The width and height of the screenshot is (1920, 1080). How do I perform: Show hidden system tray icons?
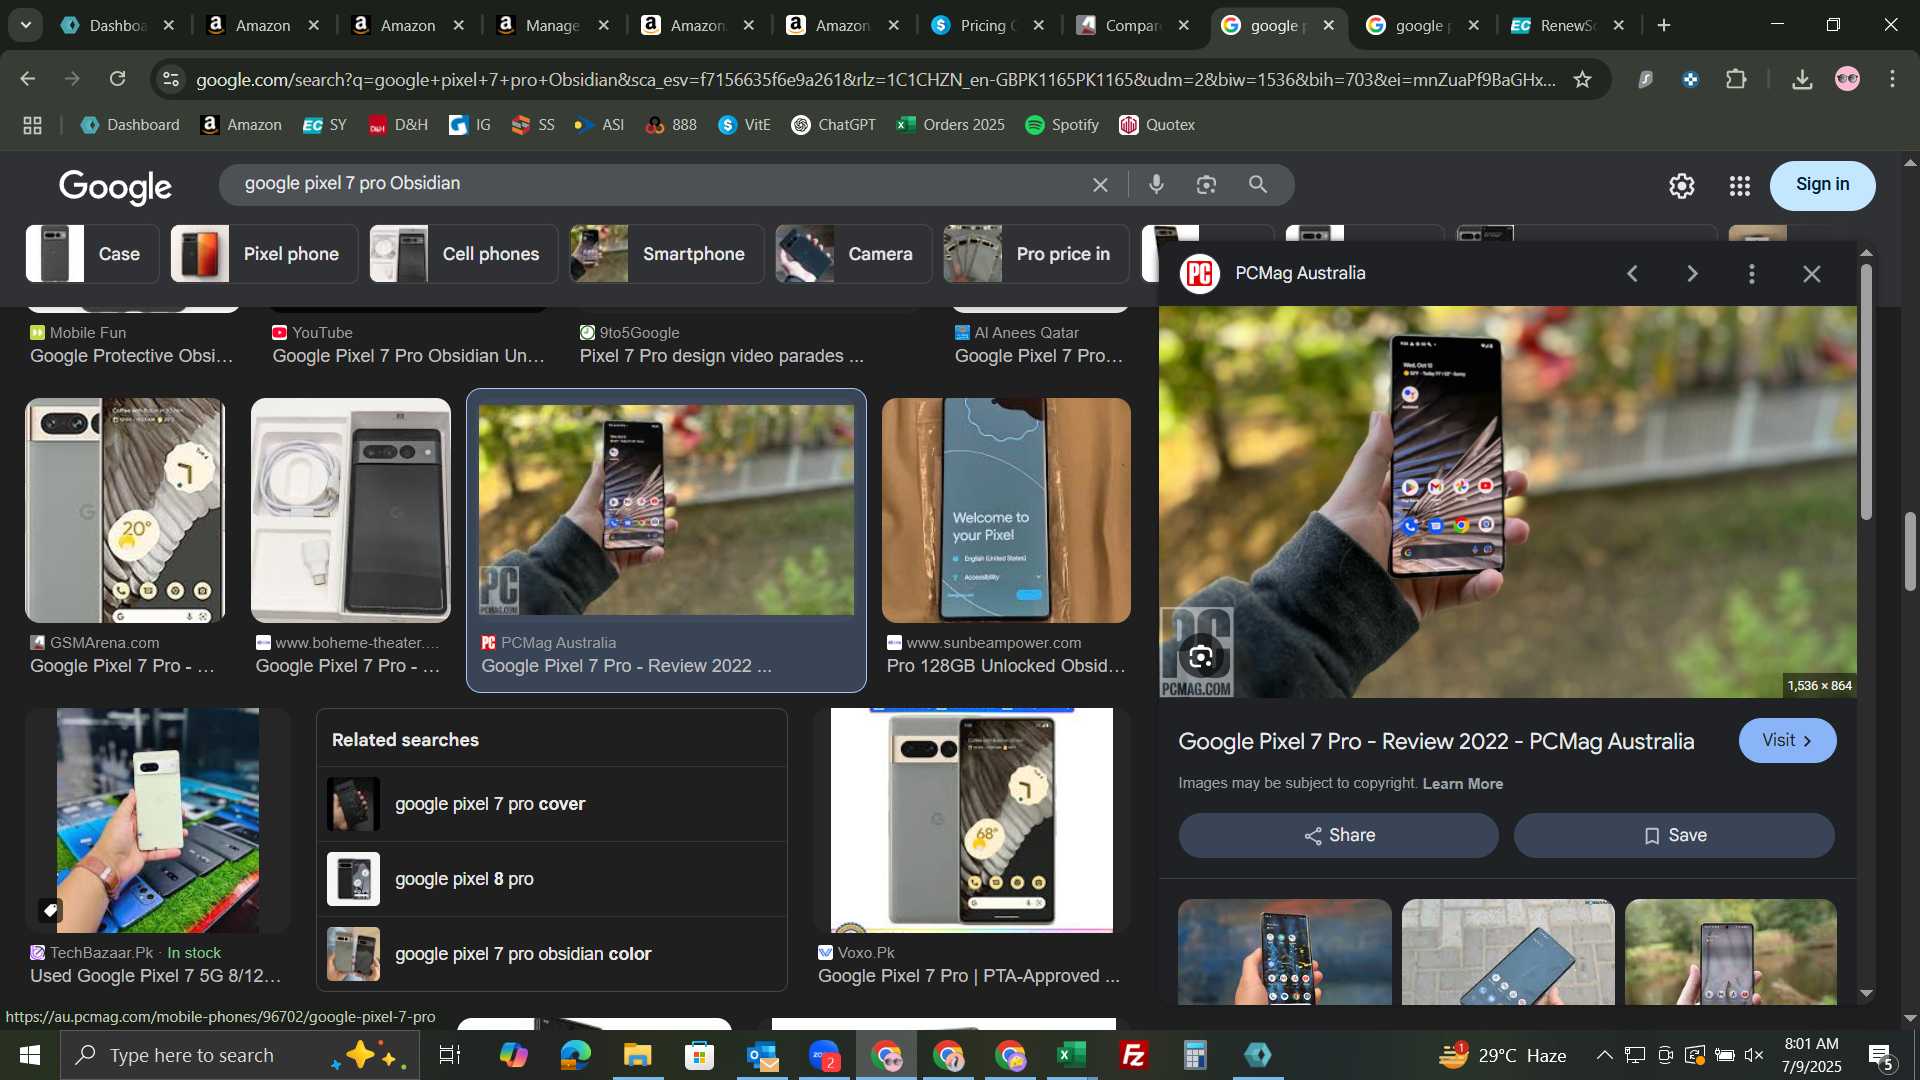pyautogui.click(x=1604, y=1055)
